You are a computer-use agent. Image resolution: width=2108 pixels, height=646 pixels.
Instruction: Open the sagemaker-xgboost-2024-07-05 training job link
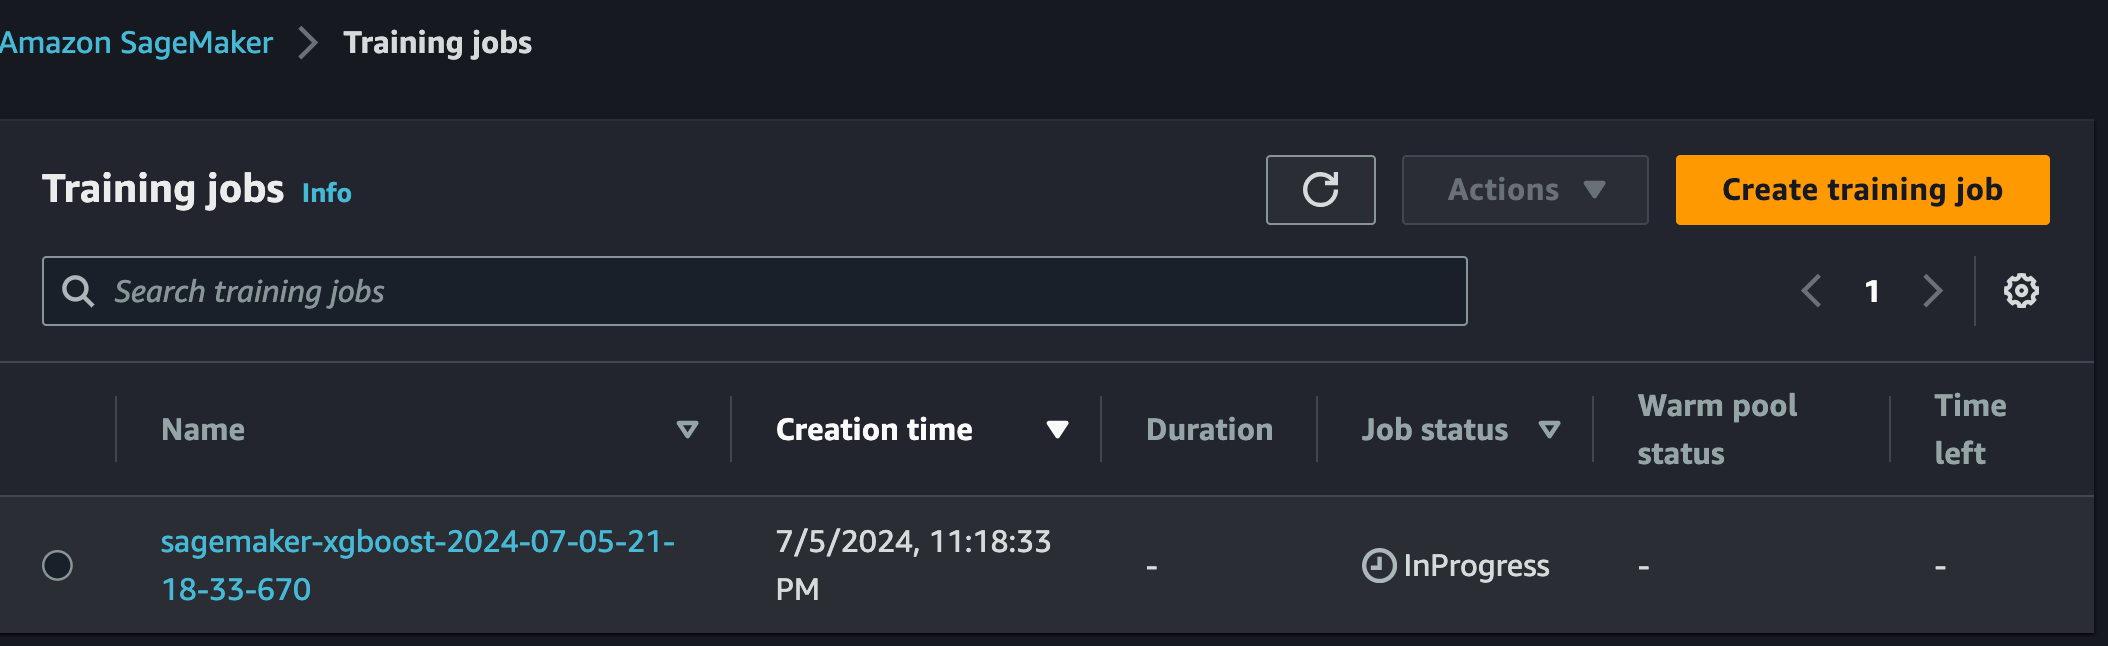(418, 565)
